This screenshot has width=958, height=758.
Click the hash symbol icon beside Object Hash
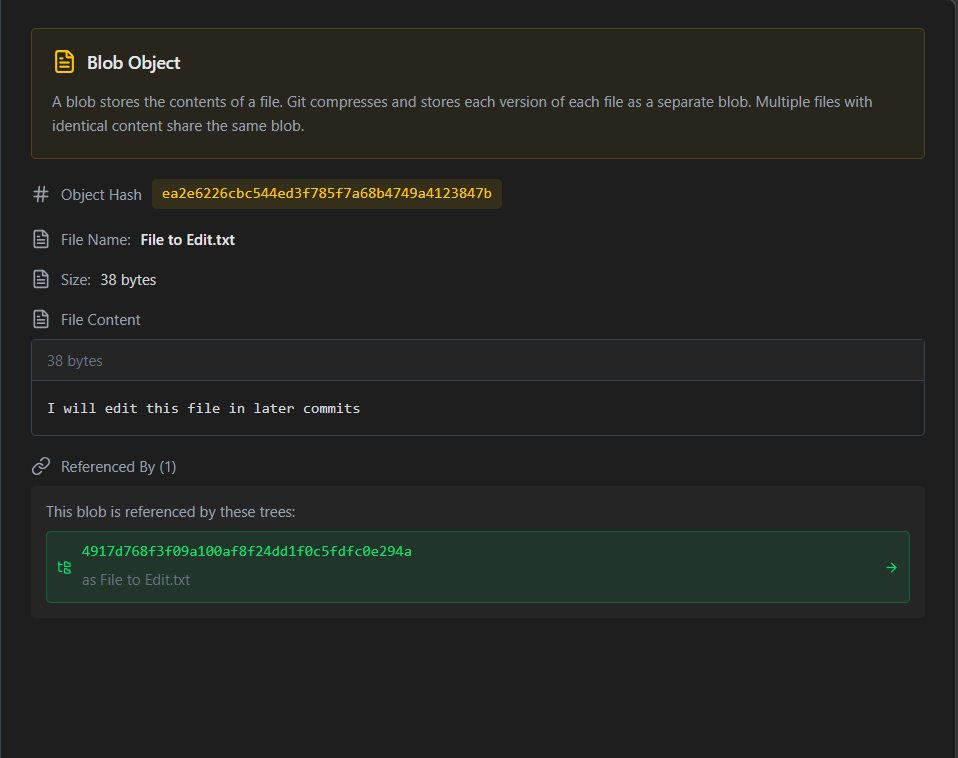click(x=41, y=194)
